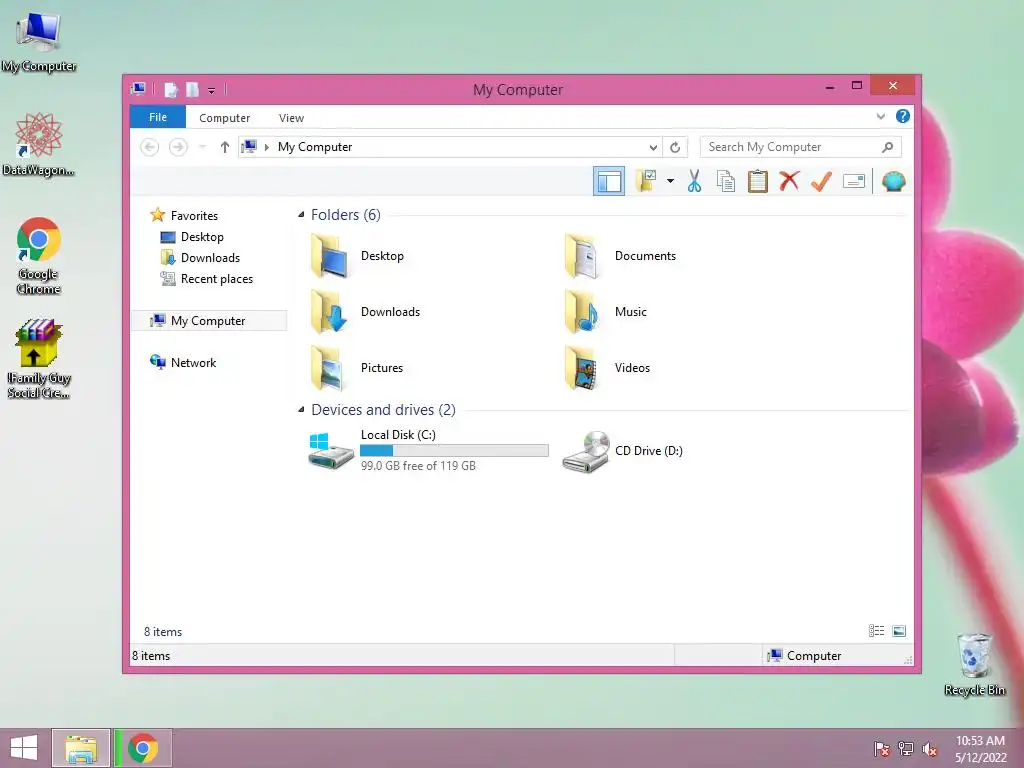This screenshot has width=1024, height=768.
Task: Click File Explorer in the taskbar
Action: pos(81,748)
